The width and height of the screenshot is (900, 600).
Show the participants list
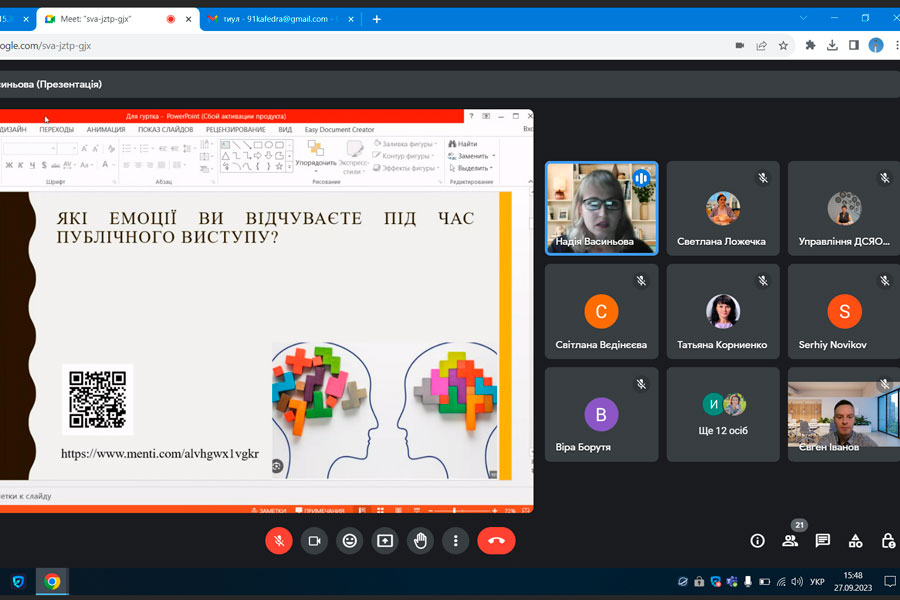point(790,540)
